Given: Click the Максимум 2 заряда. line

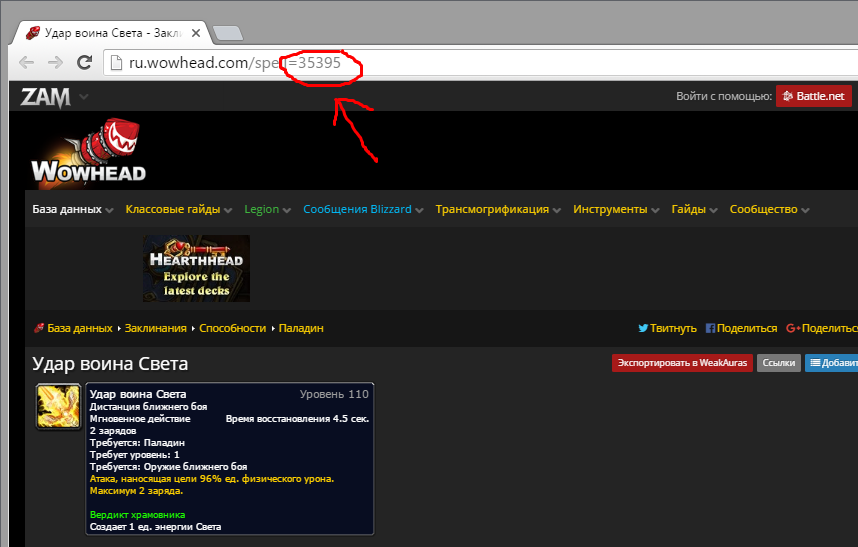Looking at the screenshot, I should pos(136,491).
